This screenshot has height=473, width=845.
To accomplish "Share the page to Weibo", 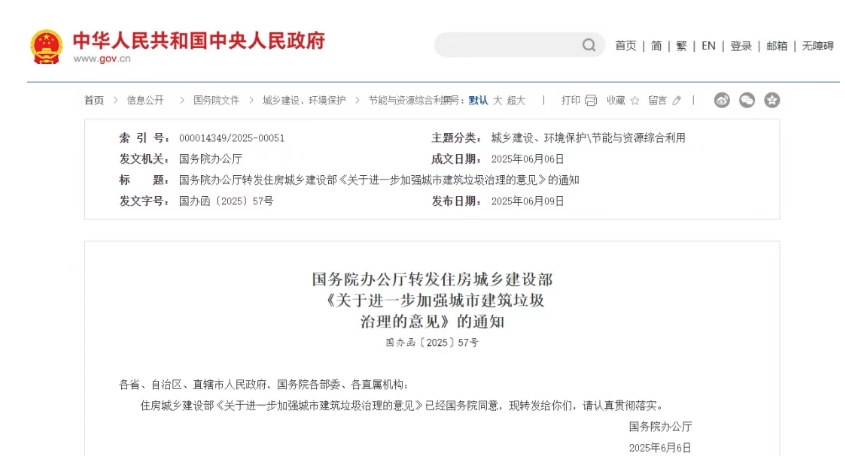I will point(722,100).
